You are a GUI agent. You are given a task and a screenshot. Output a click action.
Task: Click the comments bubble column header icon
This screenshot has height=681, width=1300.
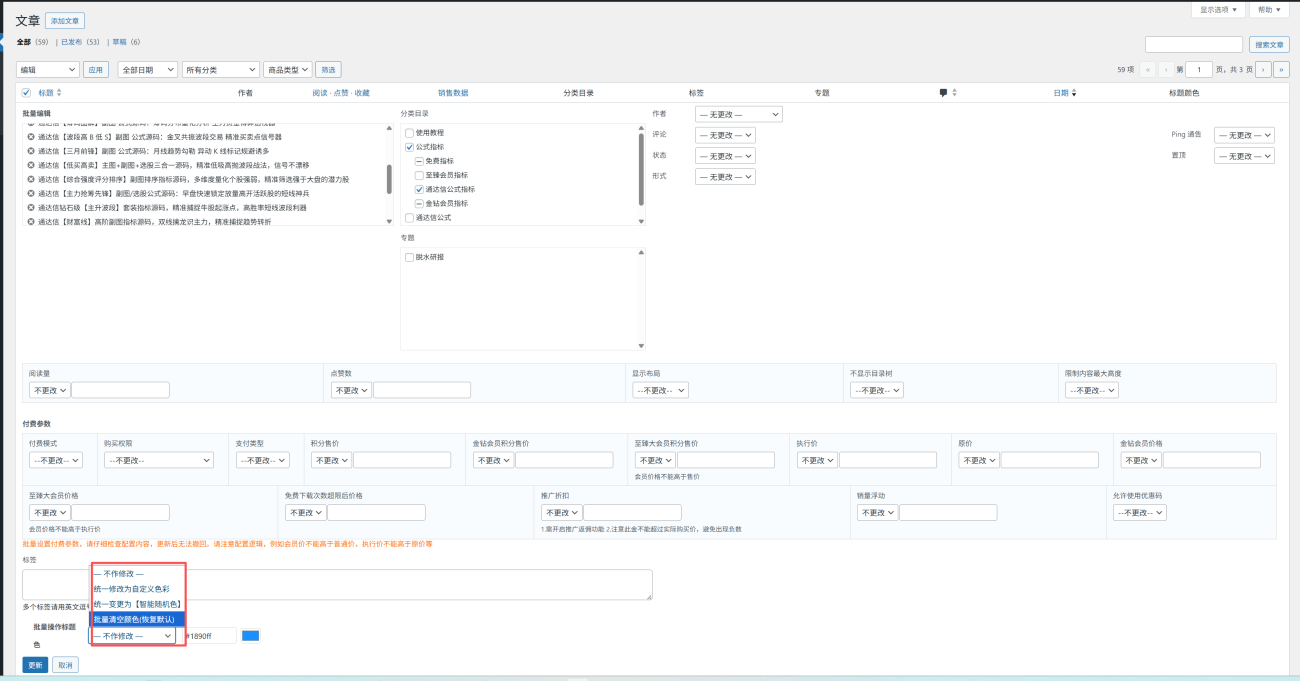click(x=943, y=92)
